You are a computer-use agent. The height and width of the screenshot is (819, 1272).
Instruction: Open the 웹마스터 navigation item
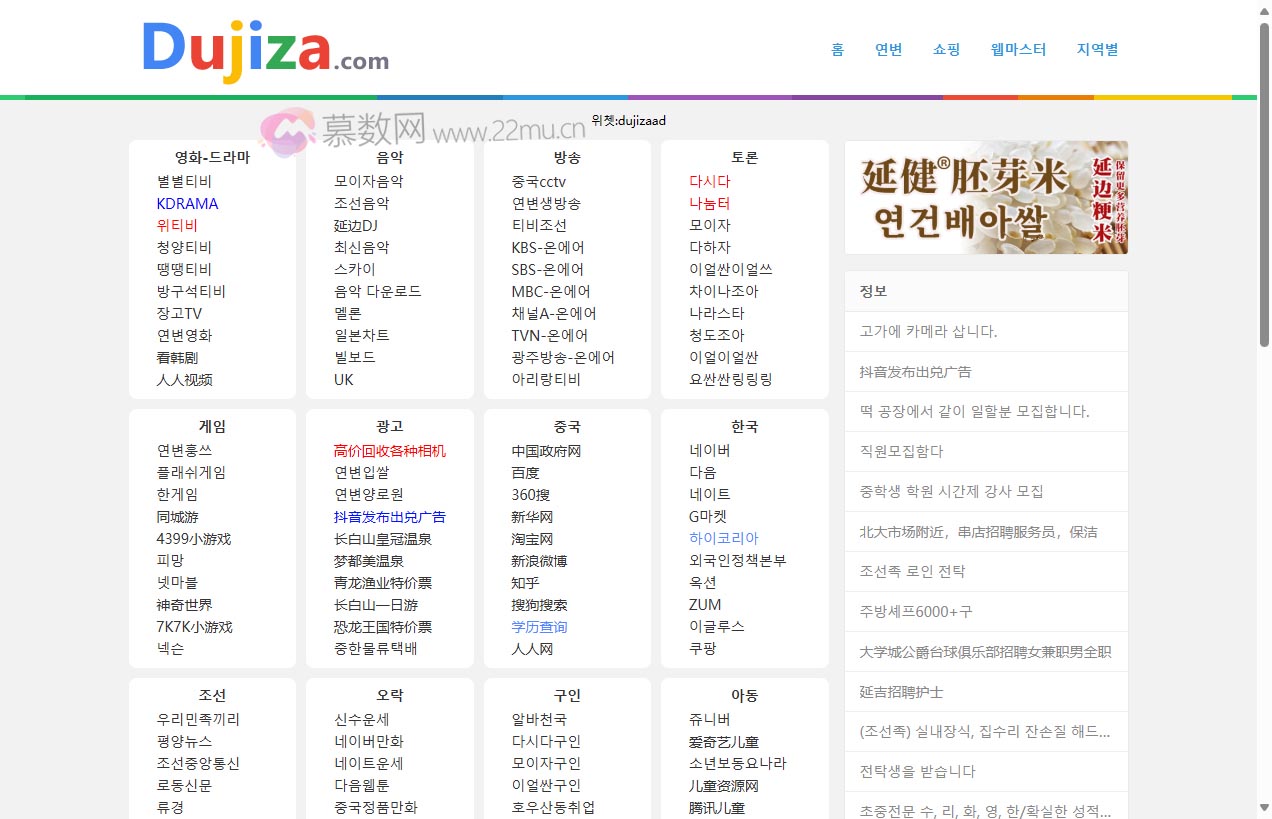point(1018,49)
